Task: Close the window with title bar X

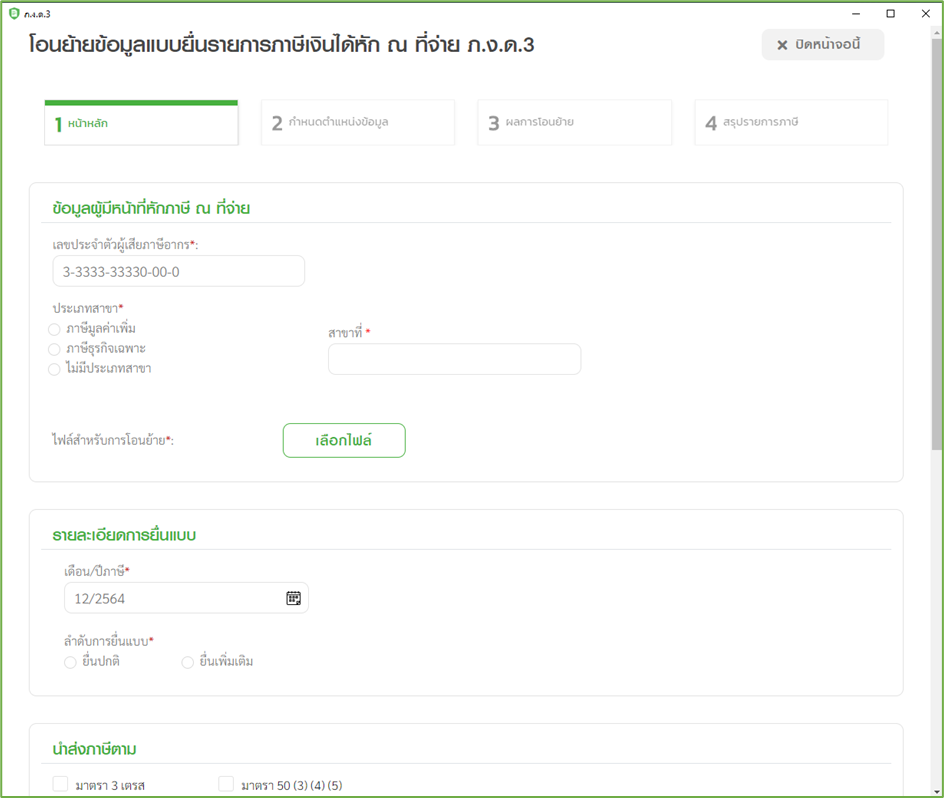Action: click(x=925, y=14)
